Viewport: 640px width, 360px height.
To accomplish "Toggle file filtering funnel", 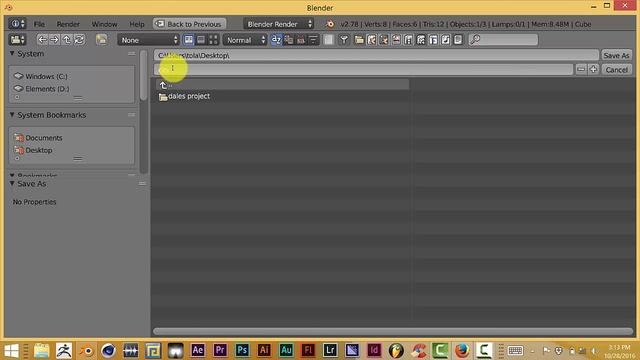I will [x=344, y=40].
